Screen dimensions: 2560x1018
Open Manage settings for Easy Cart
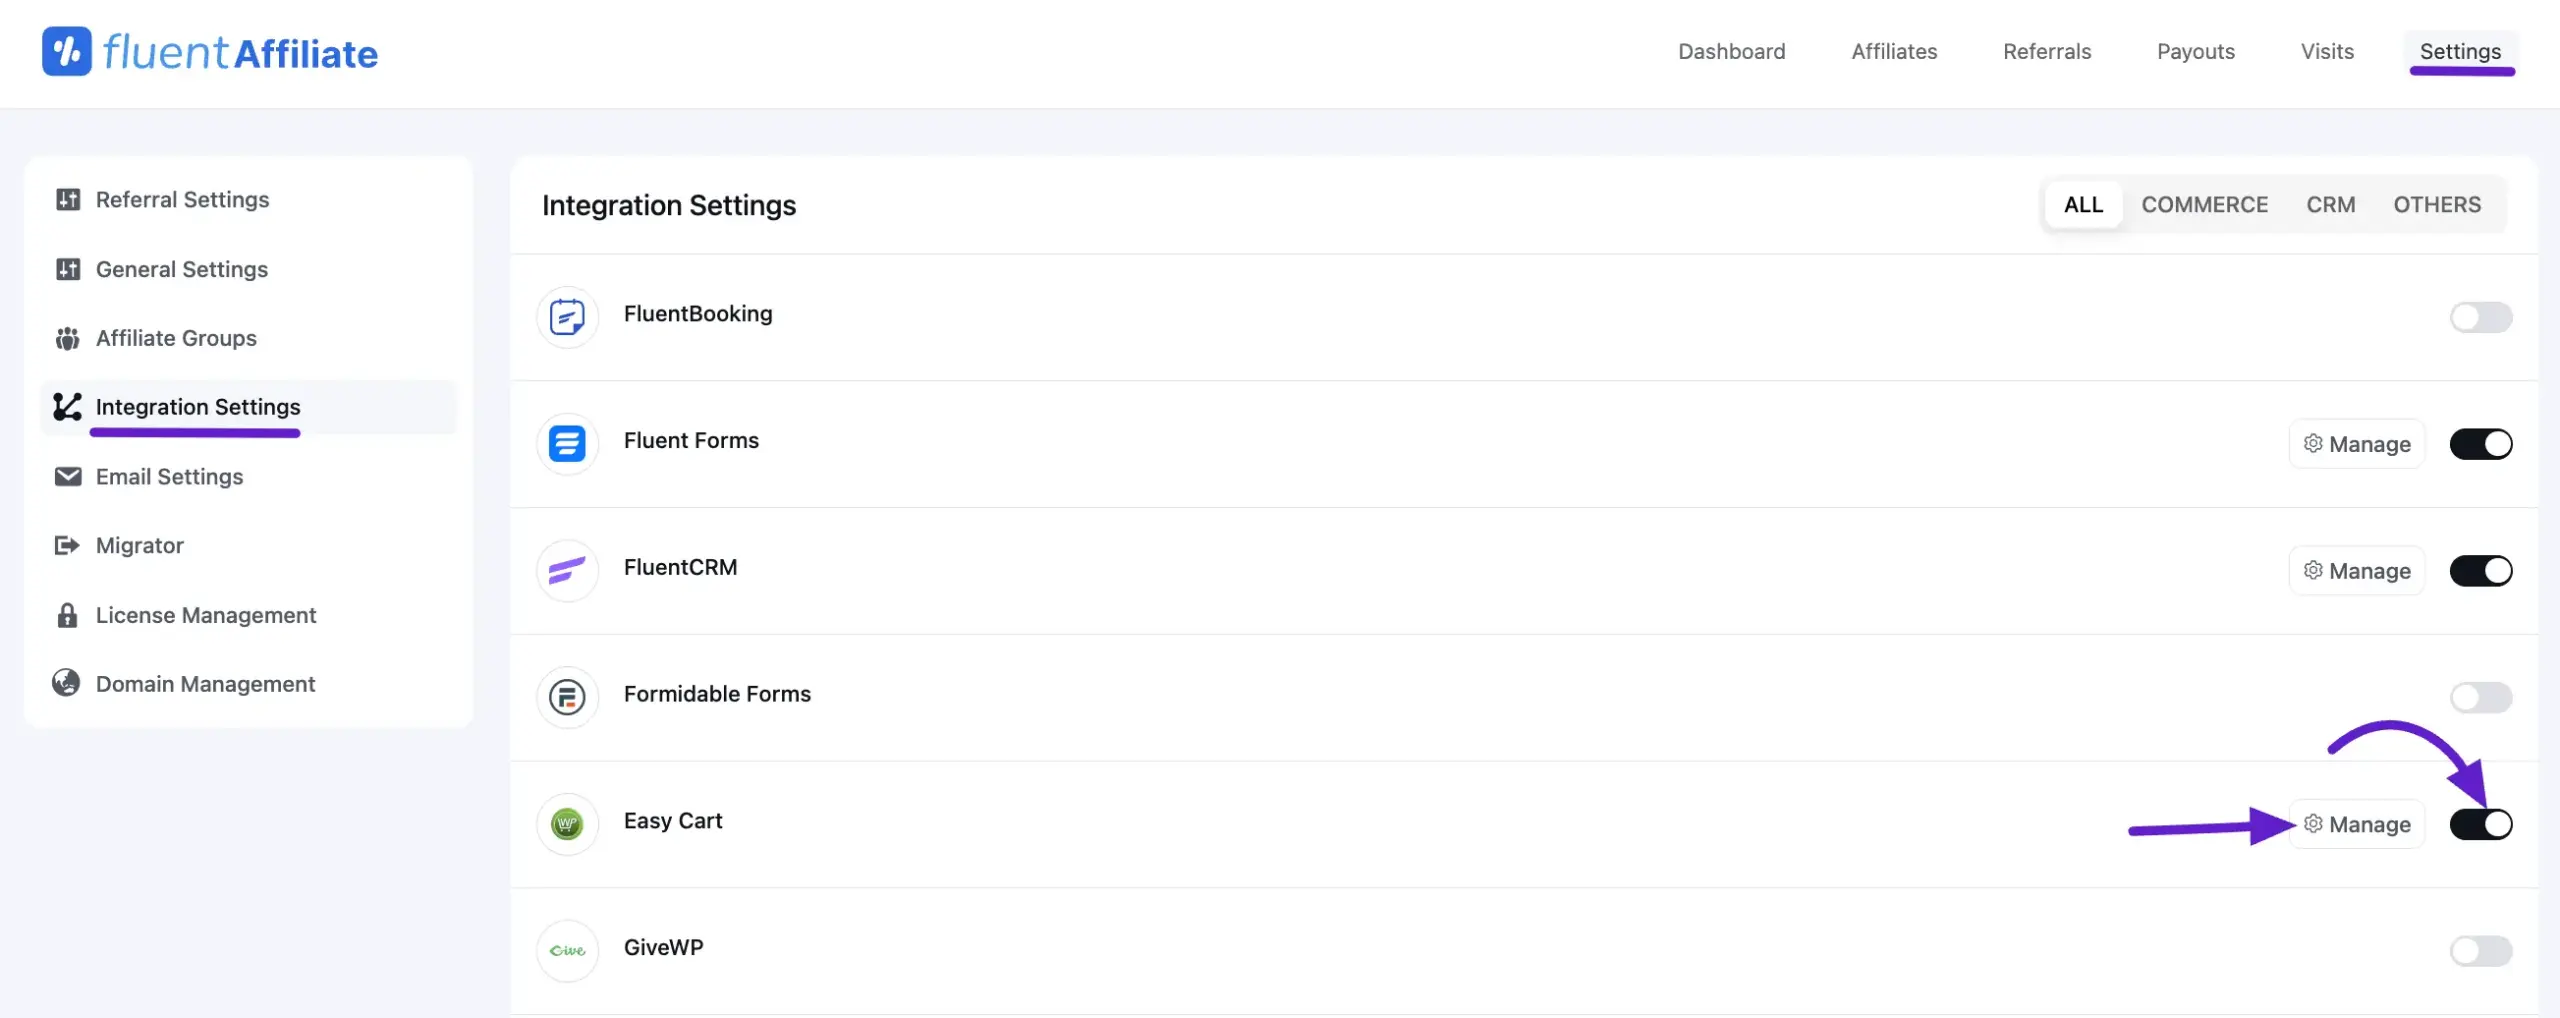pos(2356,824)
